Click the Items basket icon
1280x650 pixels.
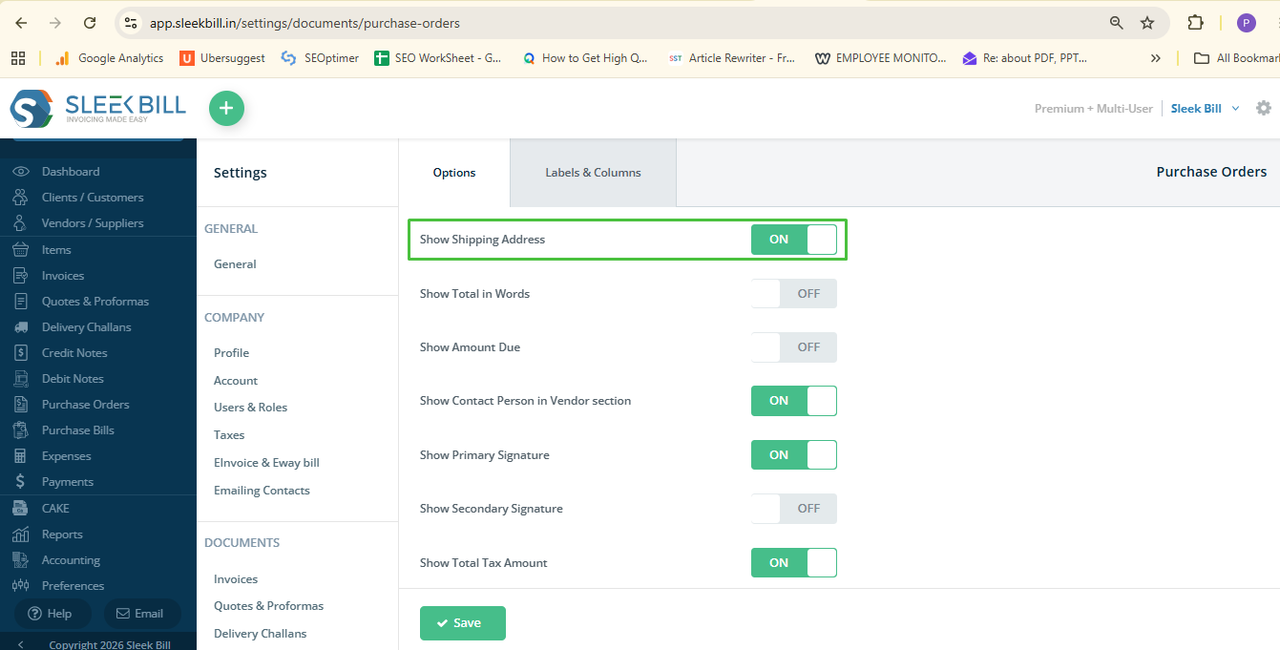pyautogui.click(x=21, y=249)
